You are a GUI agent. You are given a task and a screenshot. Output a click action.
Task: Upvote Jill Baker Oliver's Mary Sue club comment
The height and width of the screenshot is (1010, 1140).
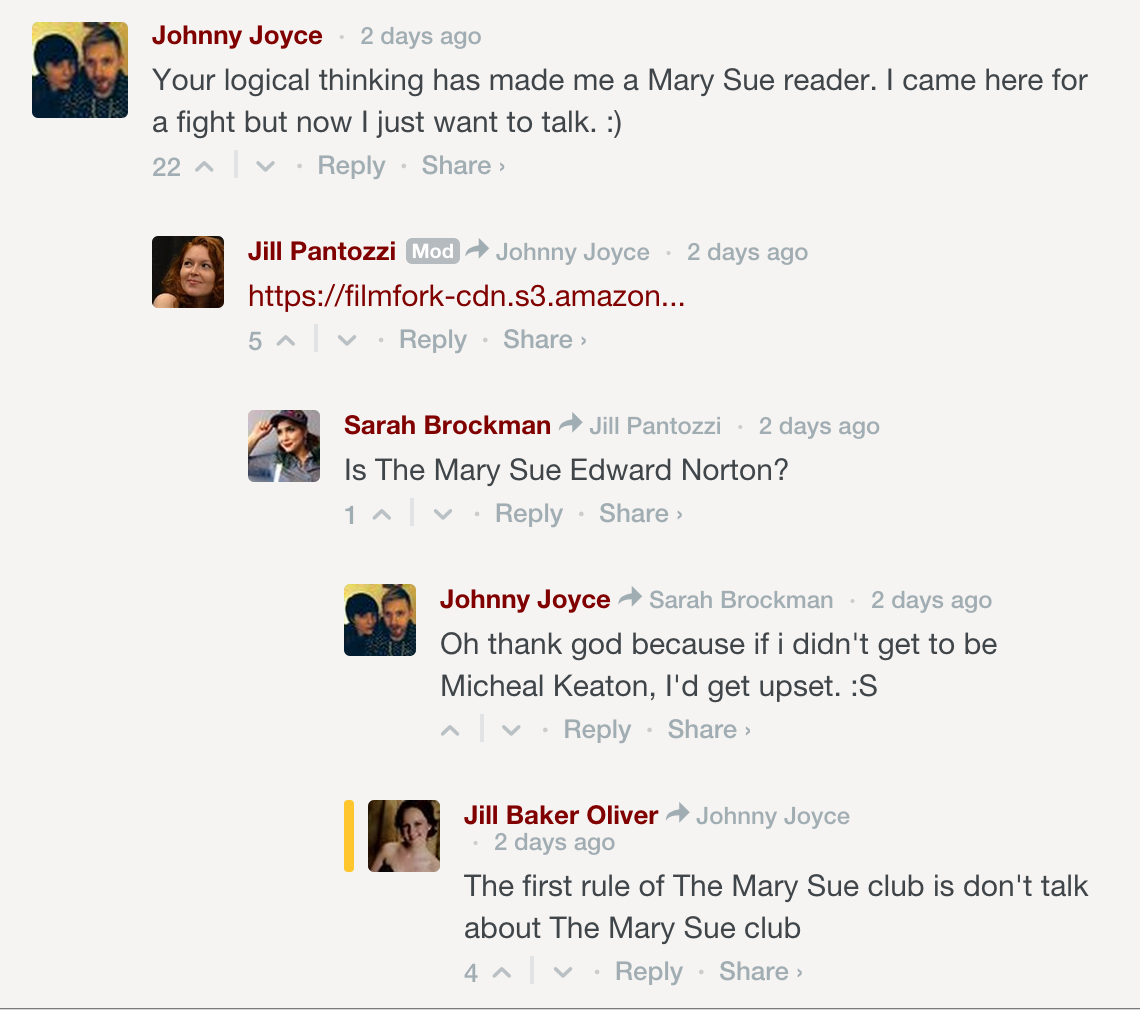coord(502,972)
